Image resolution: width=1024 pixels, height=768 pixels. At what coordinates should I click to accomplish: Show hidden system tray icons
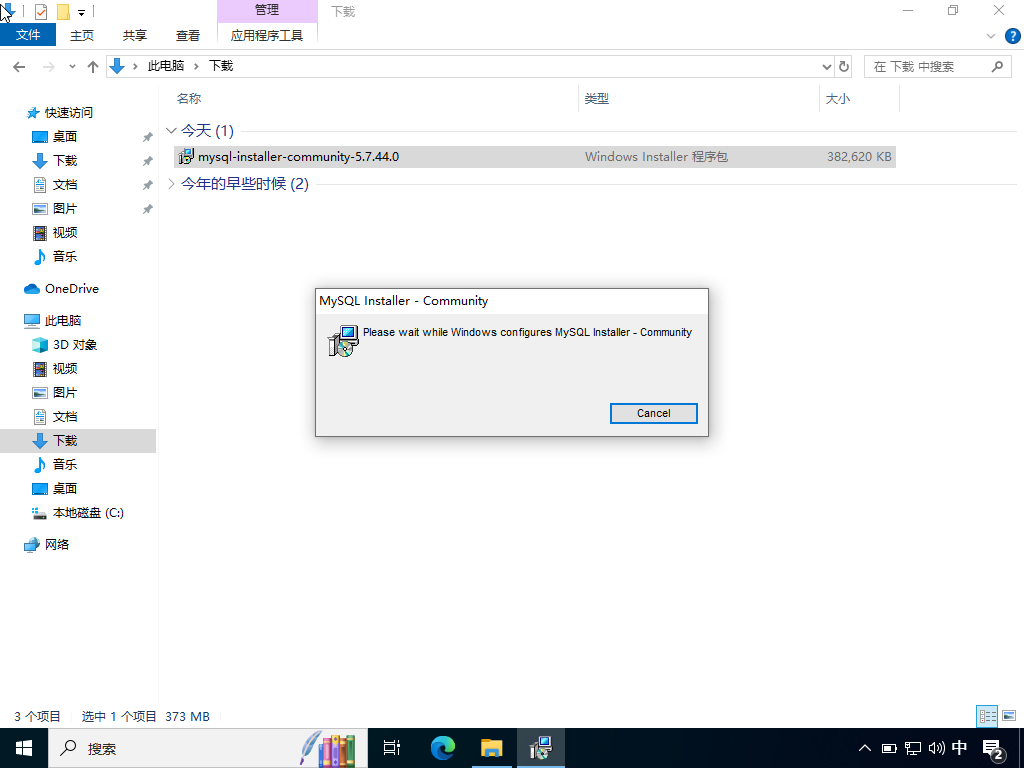pyautogui.click(x=865, y=748)
